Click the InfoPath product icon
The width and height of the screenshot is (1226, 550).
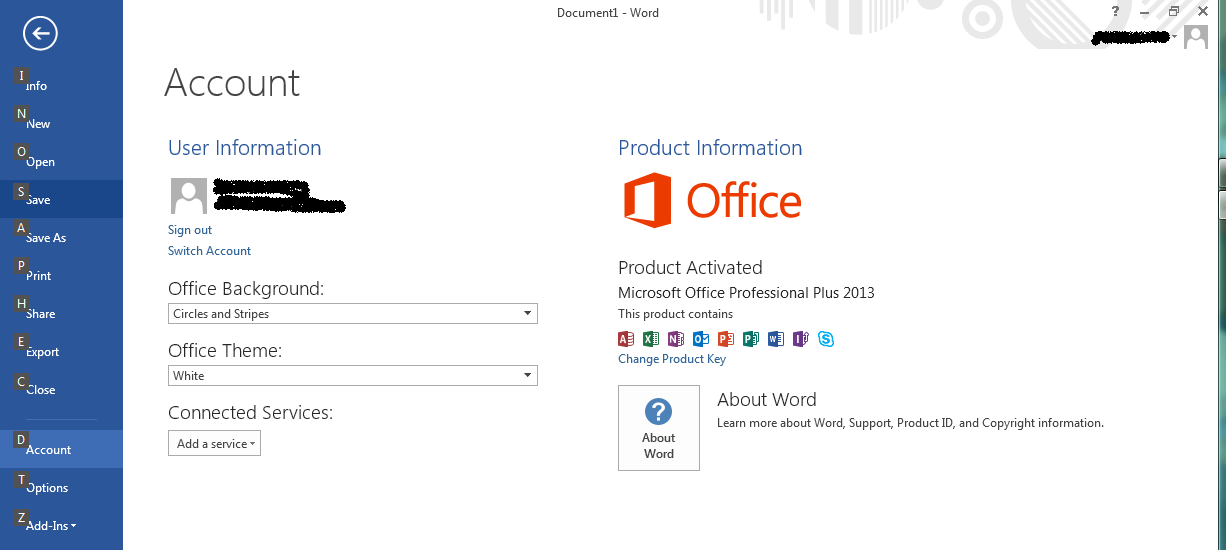[801, 339]
